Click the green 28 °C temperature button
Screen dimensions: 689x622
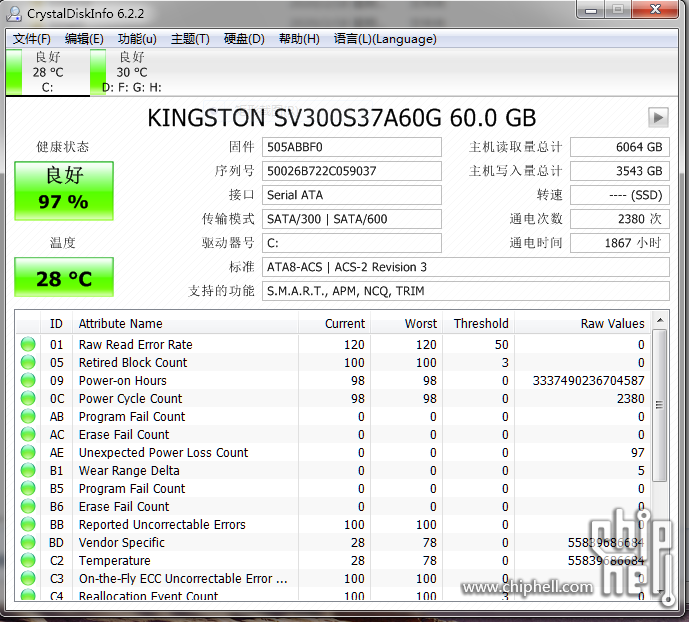coord(64,278)
